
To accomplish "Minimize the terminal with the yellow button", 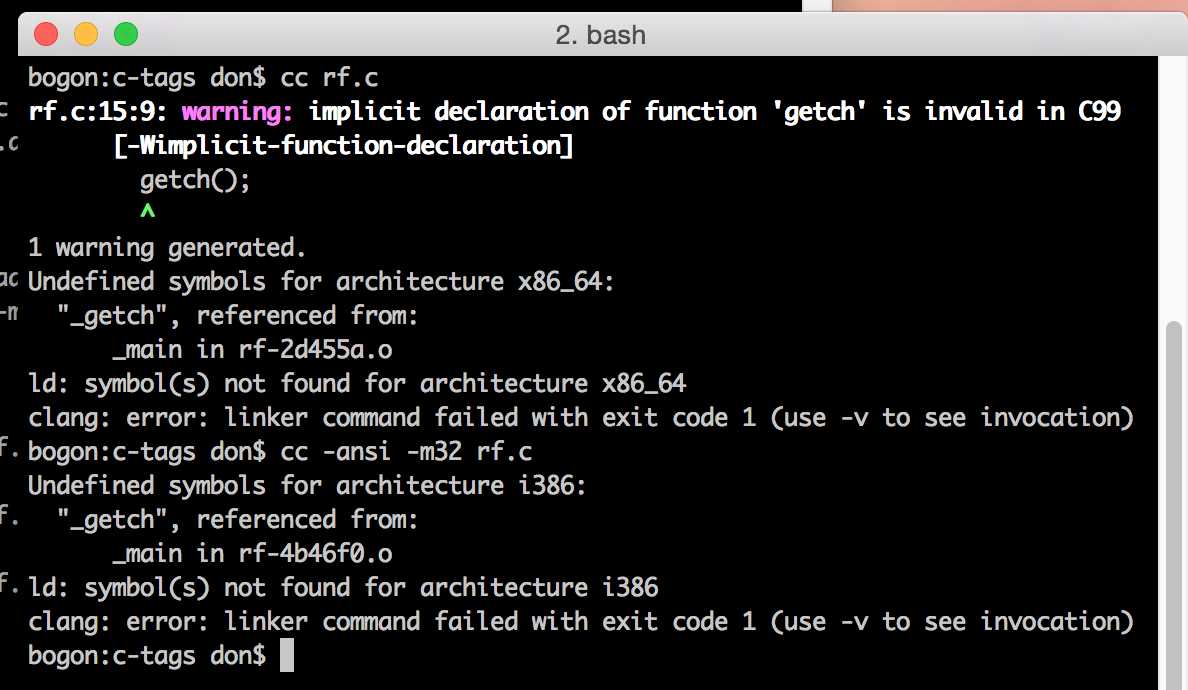I will click(86, 34).
